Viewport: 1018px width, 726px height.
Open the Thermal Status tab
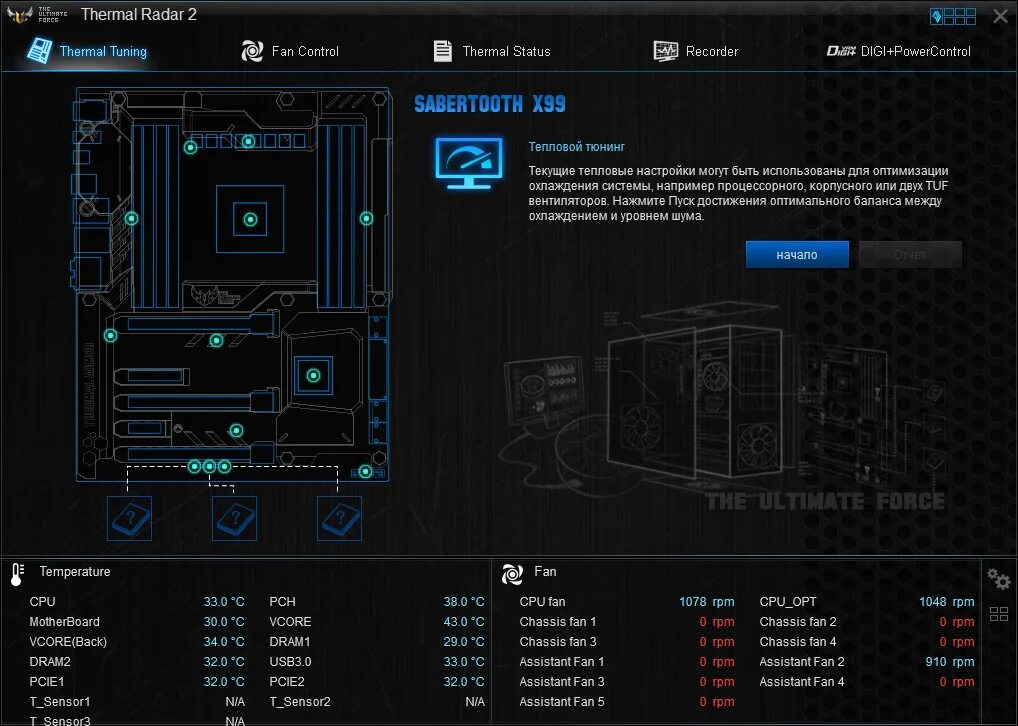click(491, 51)
